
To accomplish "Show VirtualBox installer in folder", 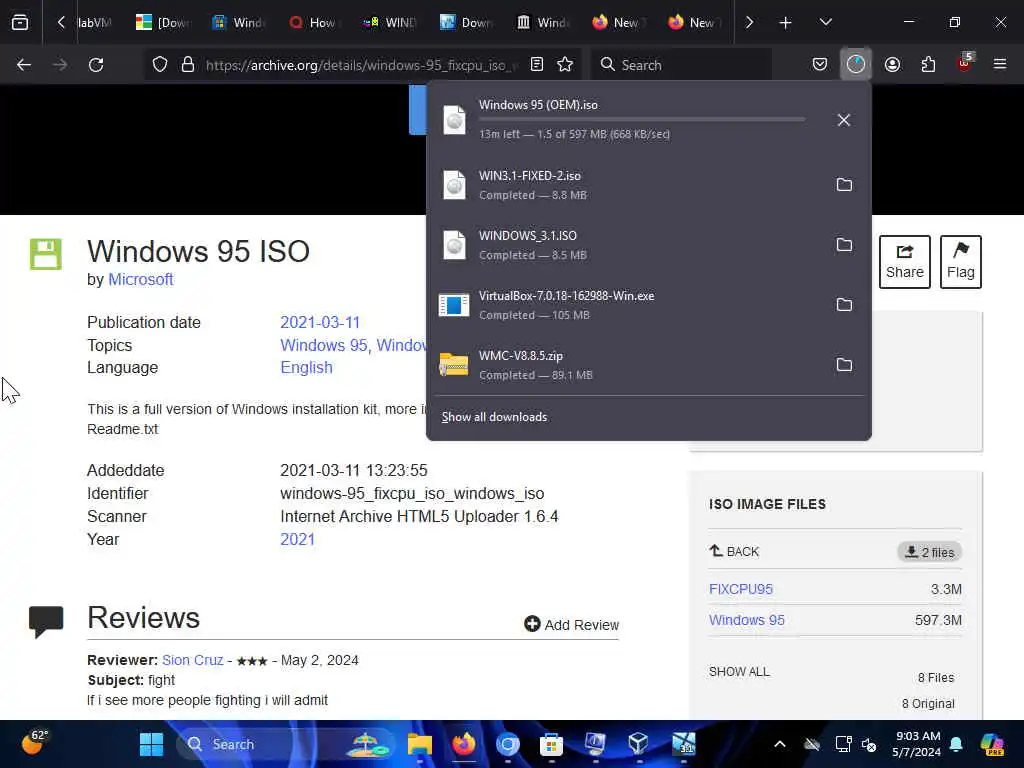I will click(x=844, y=305).
